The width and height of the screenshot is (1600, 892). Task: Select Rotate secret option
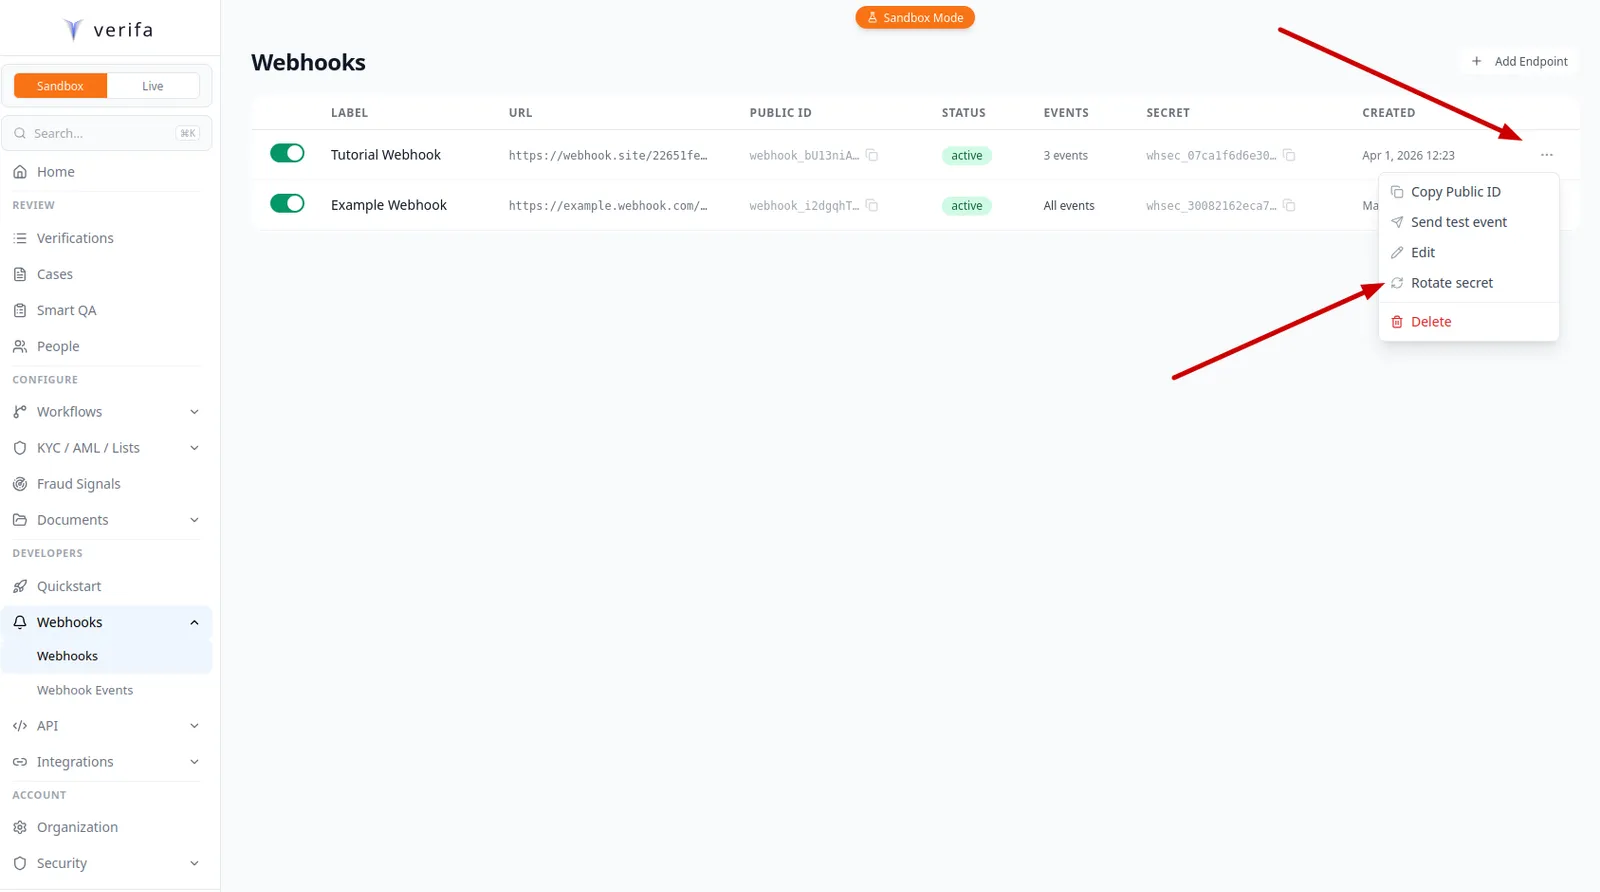pyautogui.click(x=1468, y=283)
